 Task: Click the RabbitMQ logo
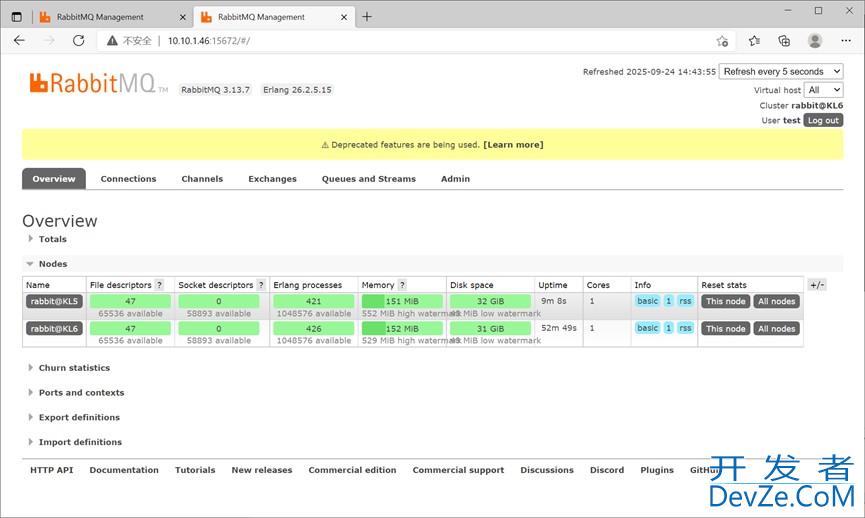point(98,83)
